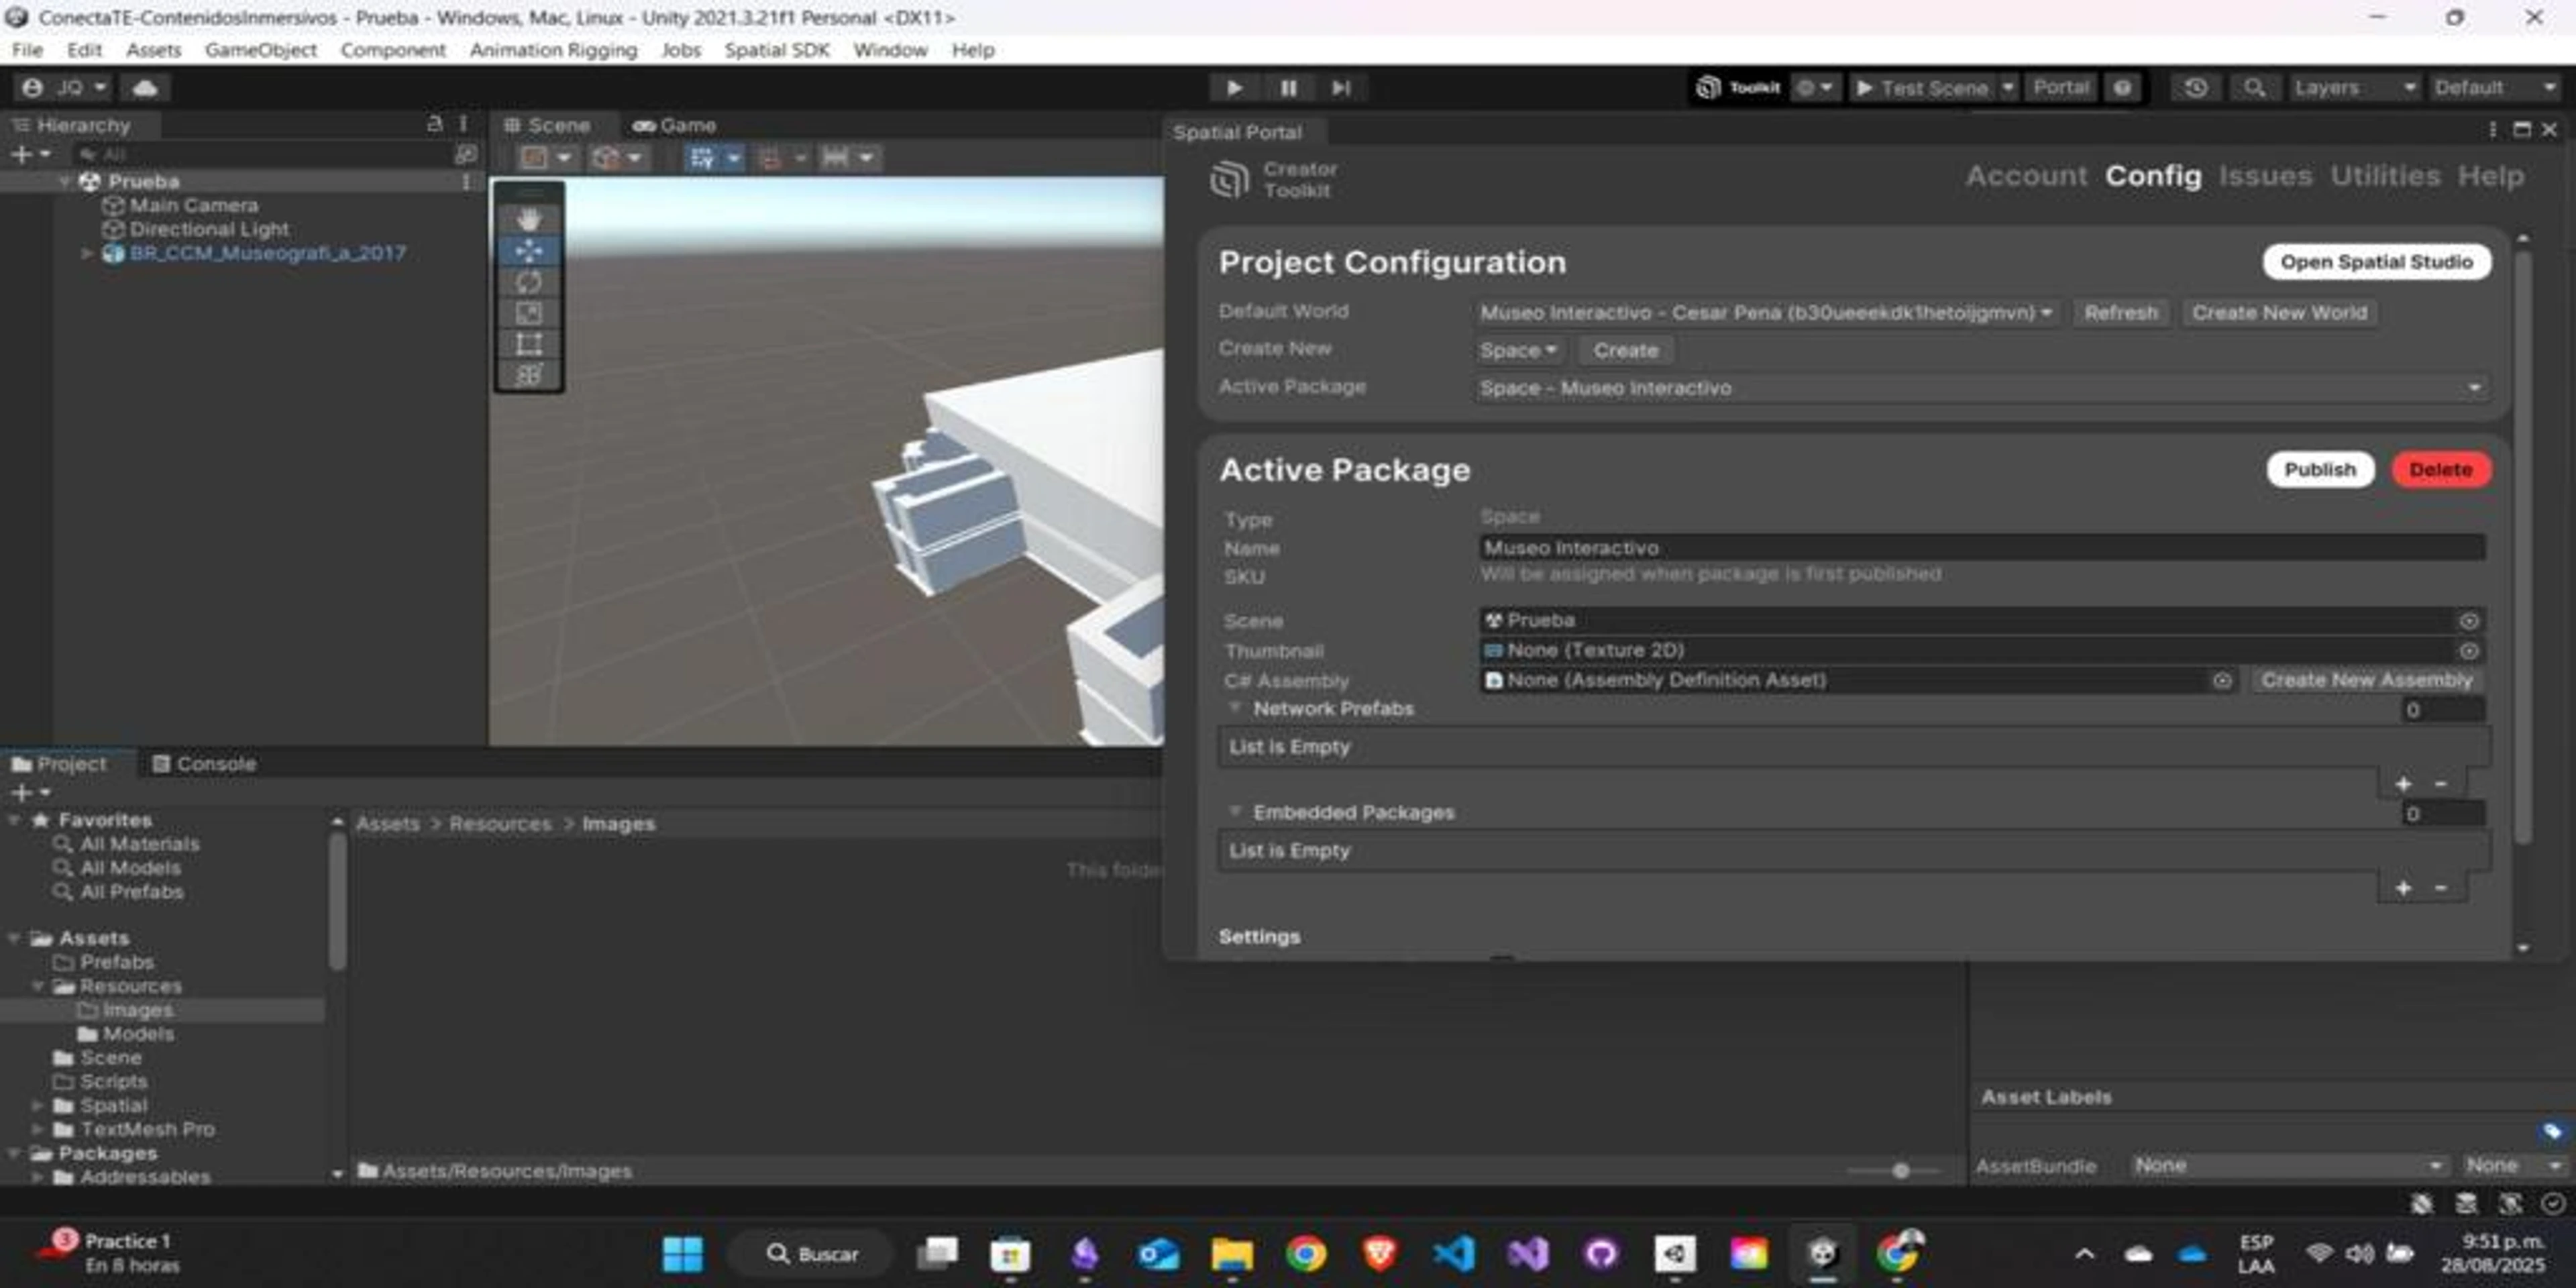Image resolution: width=2576 pixels, height=1288 pixels.
Task: Click the Refresh button
Action: pos(2120,313)
